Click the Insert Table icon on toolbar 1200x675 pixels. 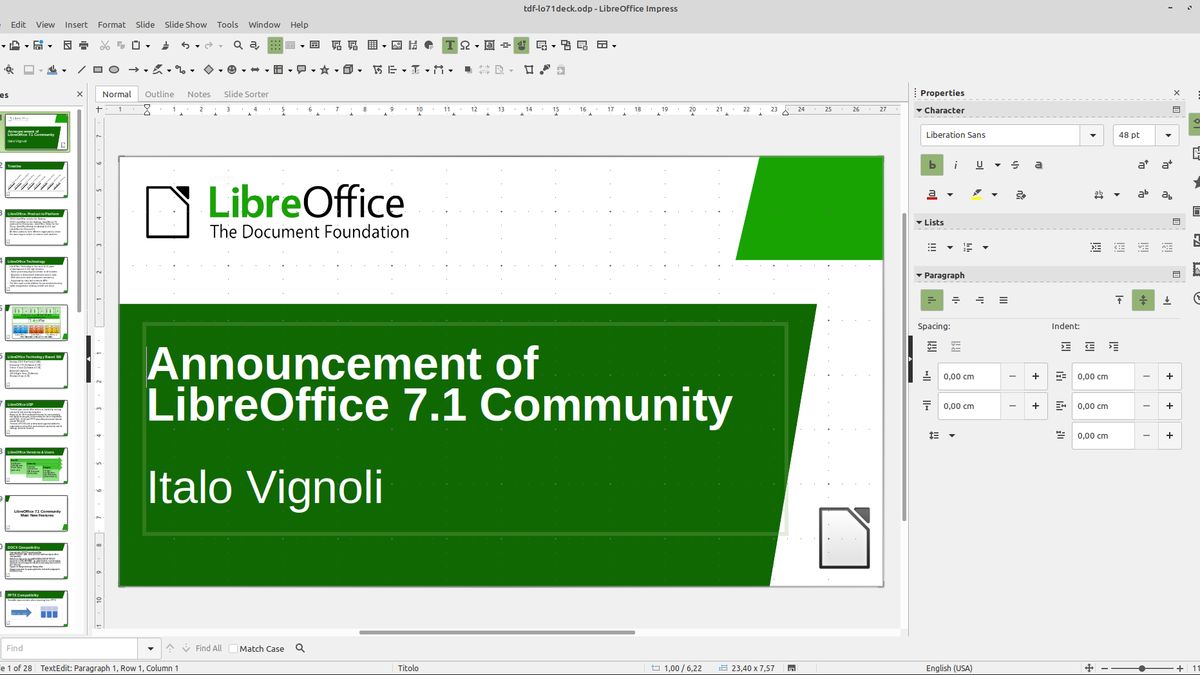point(371,45)
